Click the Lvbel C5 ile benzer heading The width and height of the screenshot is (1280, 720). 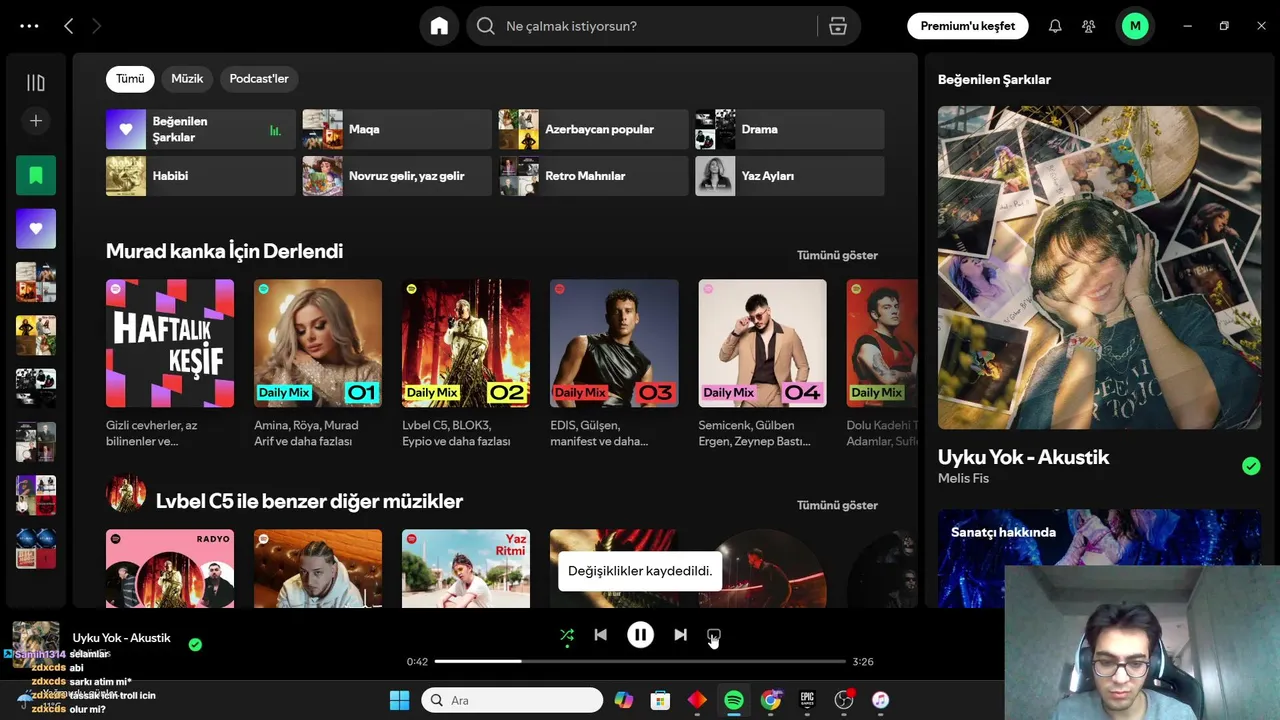click(x=309, y=501)
